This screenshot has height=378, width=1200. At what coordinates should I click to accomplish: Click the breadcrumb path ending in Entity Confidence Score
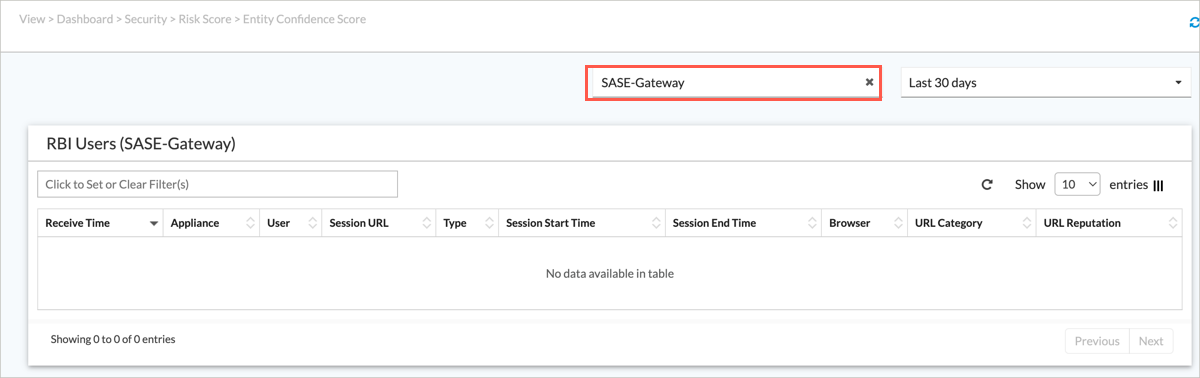point(192,19)
